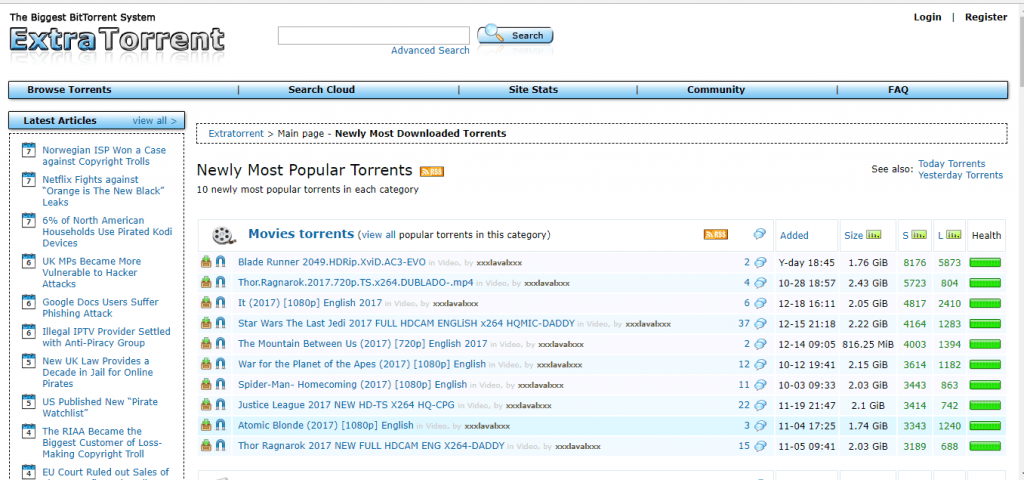Read Illegal IPTV Provider Settled article
Screen dimensions: 1024x480
[106, 337]
